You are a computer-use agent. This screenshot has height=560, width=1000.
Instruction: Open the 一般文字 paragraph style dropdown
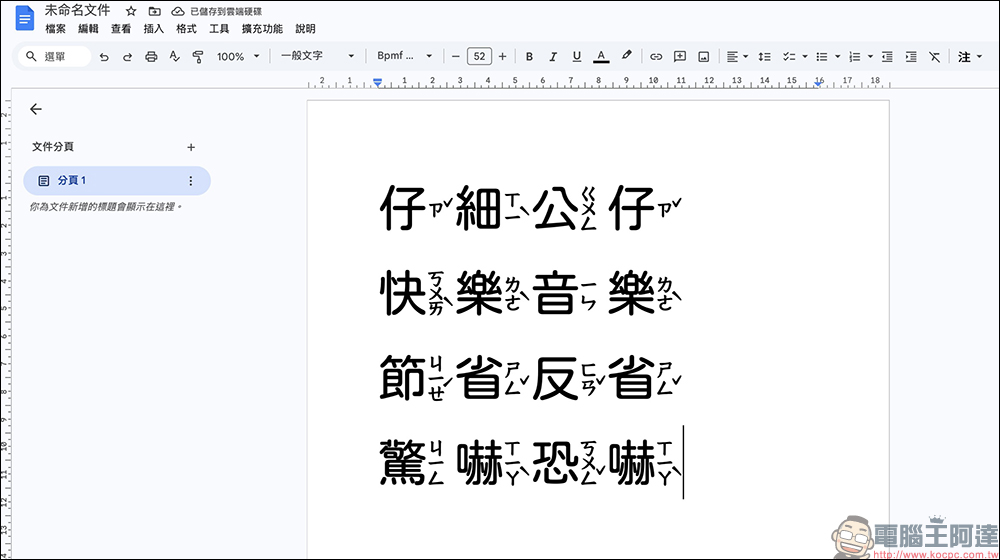pyautogui.click(x=317, y=56)
